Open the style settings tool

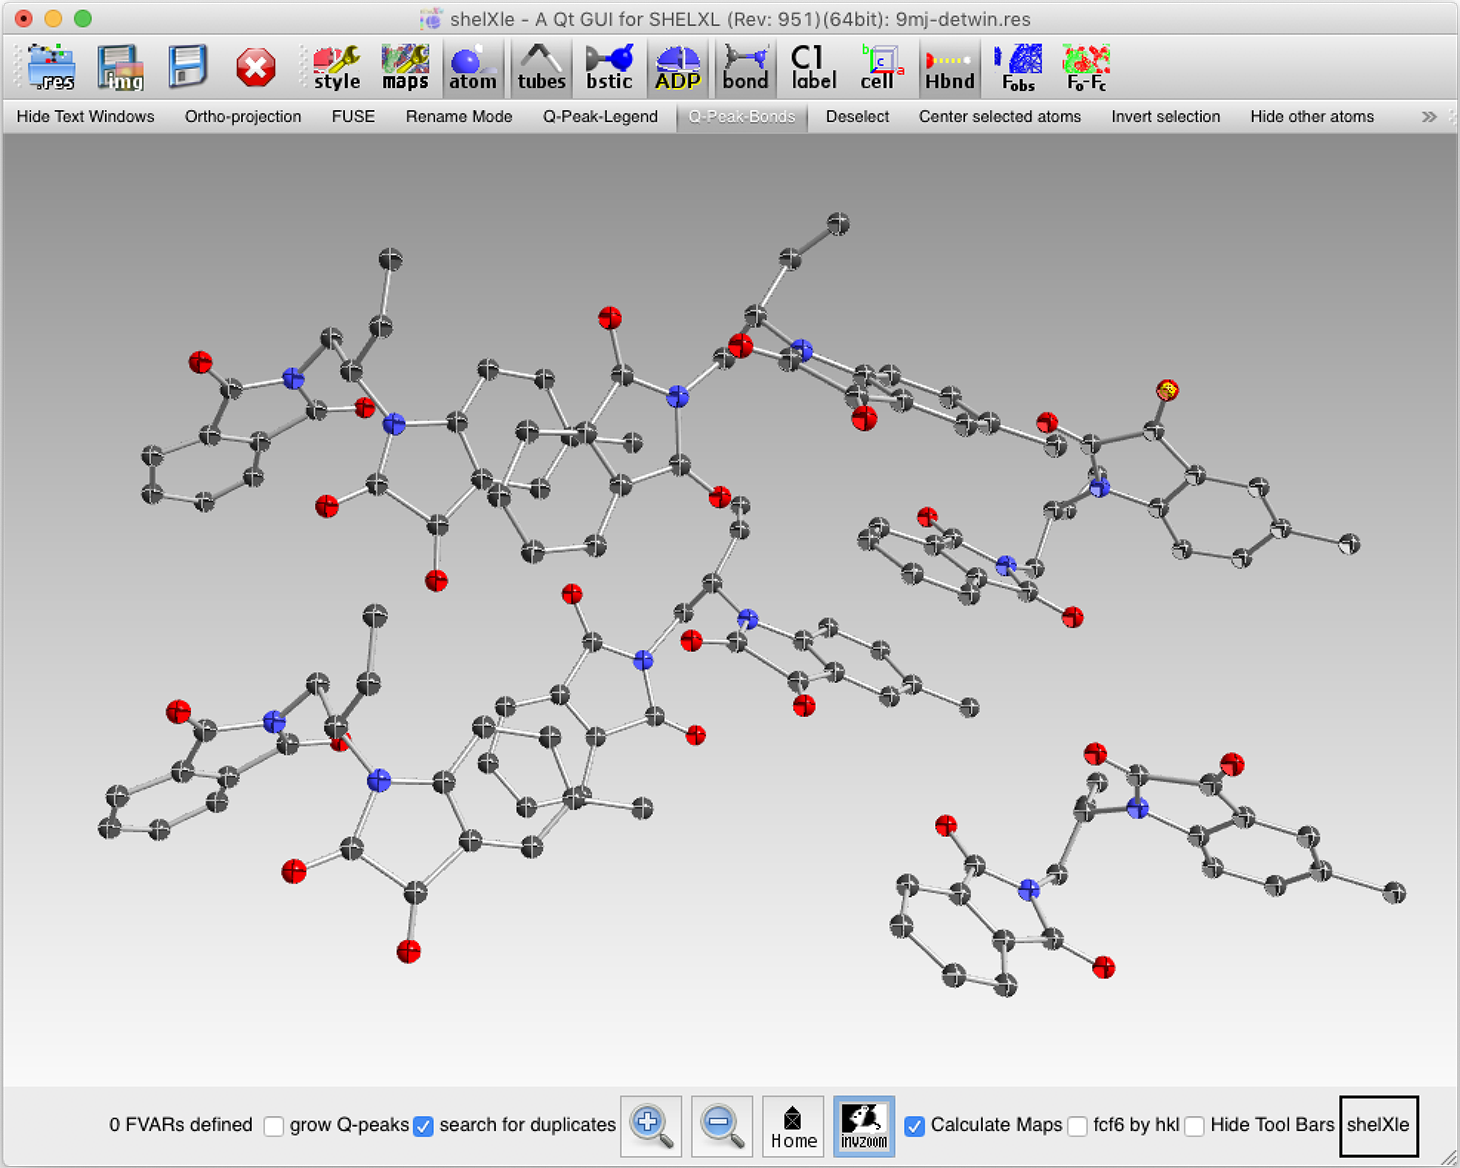click(x=337, y=67)
